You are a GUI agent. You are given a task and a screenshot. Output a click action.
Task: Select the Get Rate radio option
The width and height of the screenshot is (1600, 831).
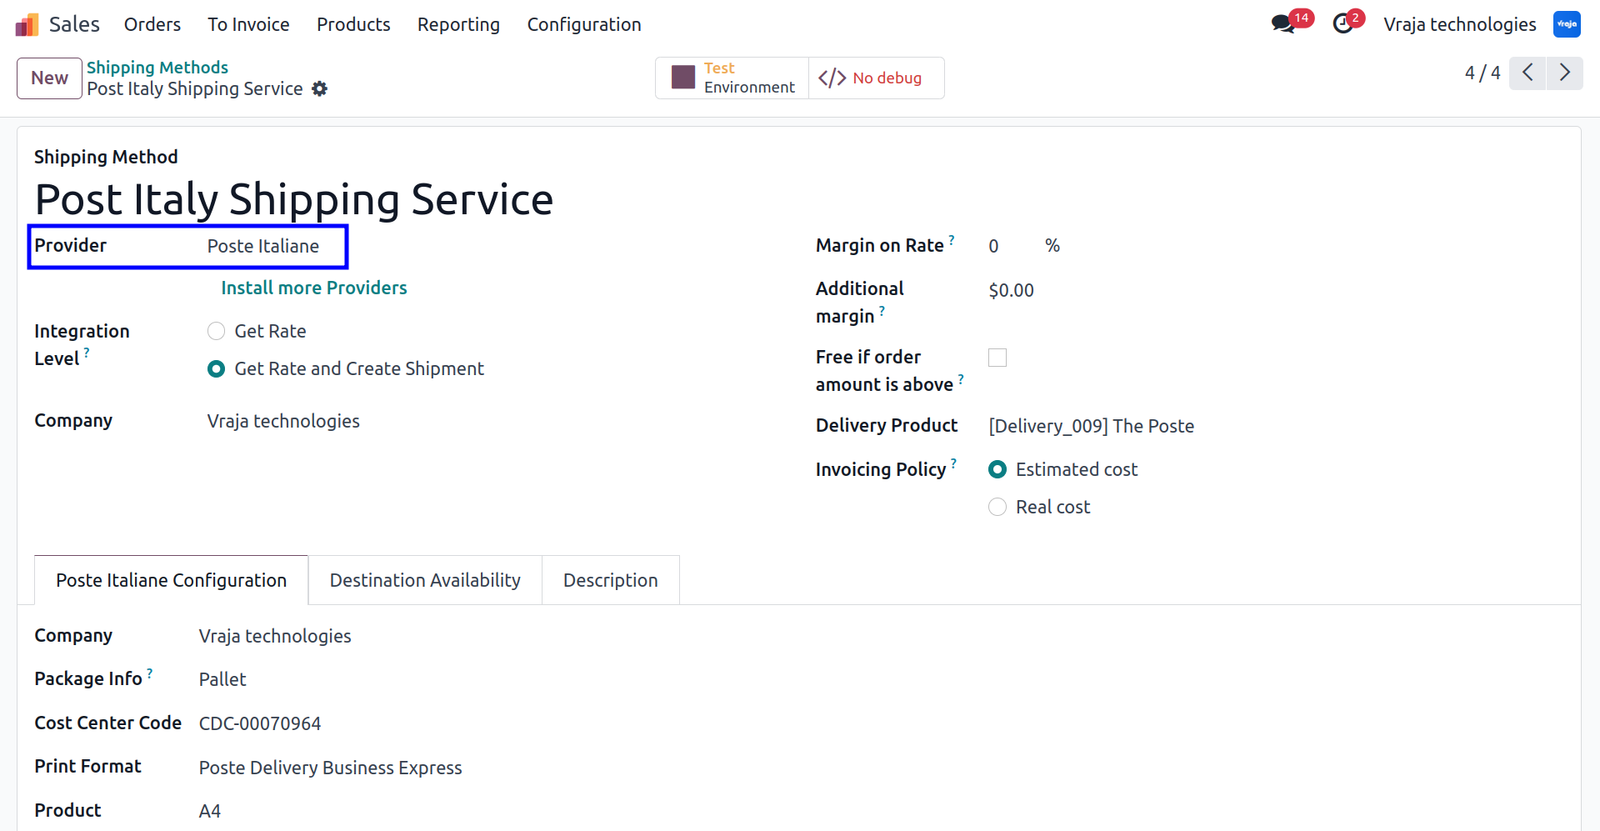tap(216, 331)
